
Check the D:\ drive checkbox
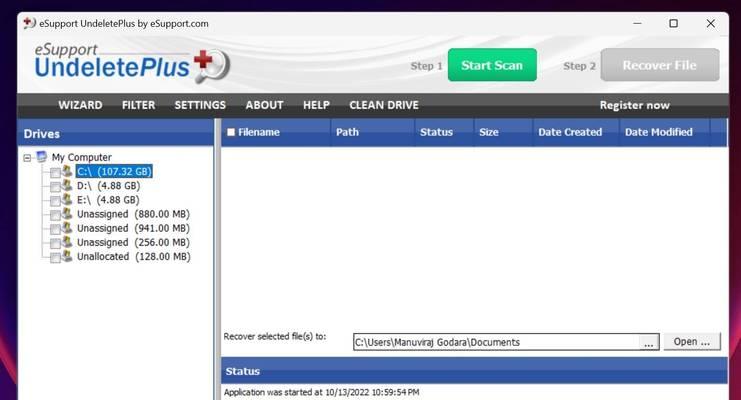point(55,187)
